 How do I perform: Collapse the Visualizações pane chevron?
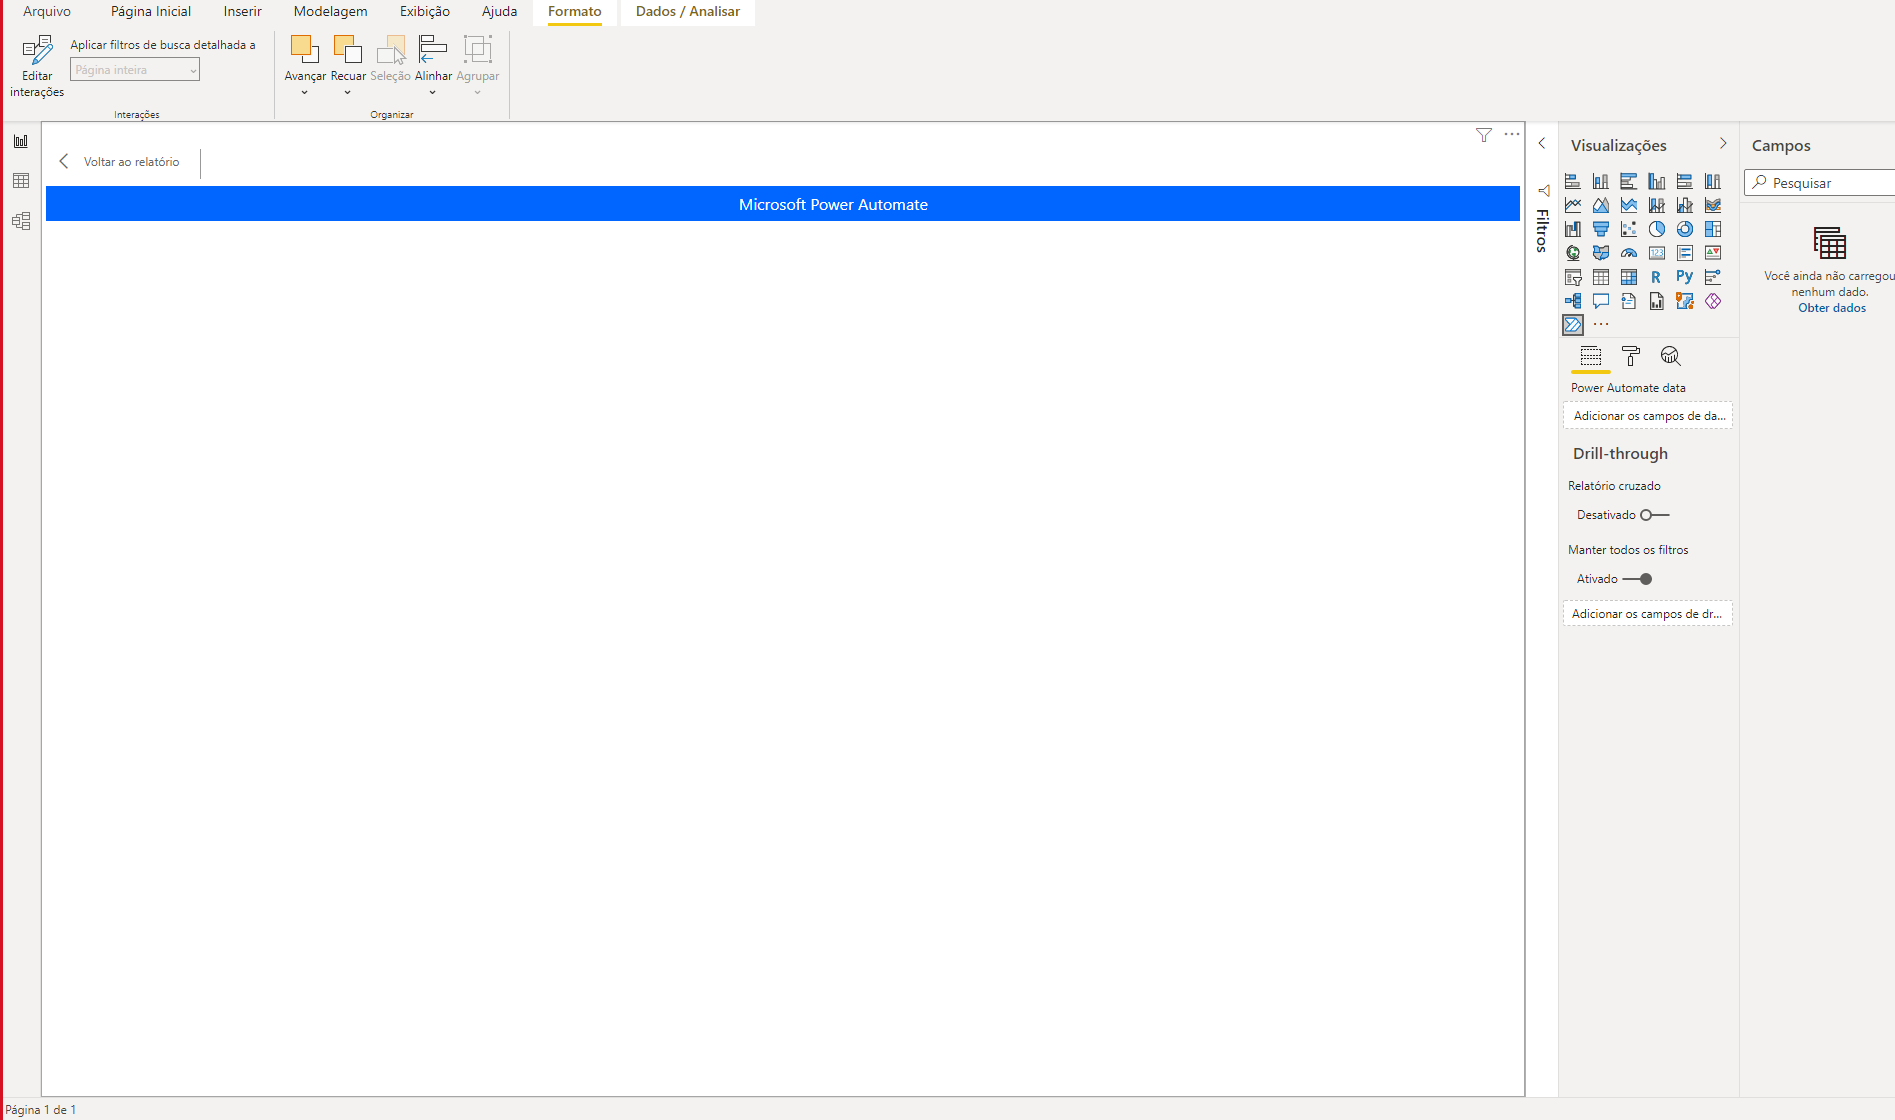1723,144
